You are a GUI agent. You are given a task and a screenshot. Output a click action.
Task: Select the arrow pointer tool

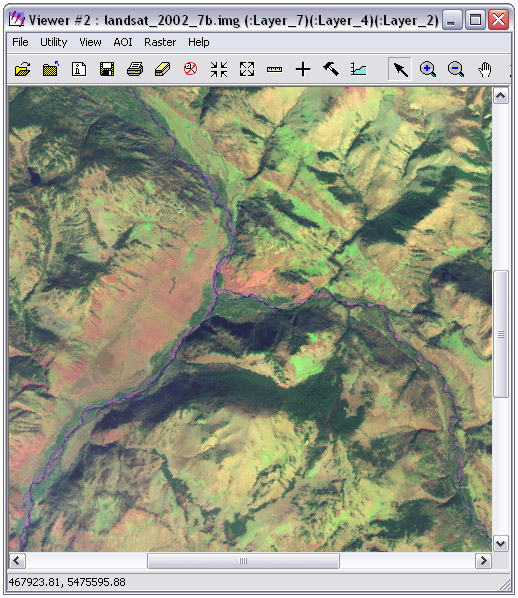(400, 69)
